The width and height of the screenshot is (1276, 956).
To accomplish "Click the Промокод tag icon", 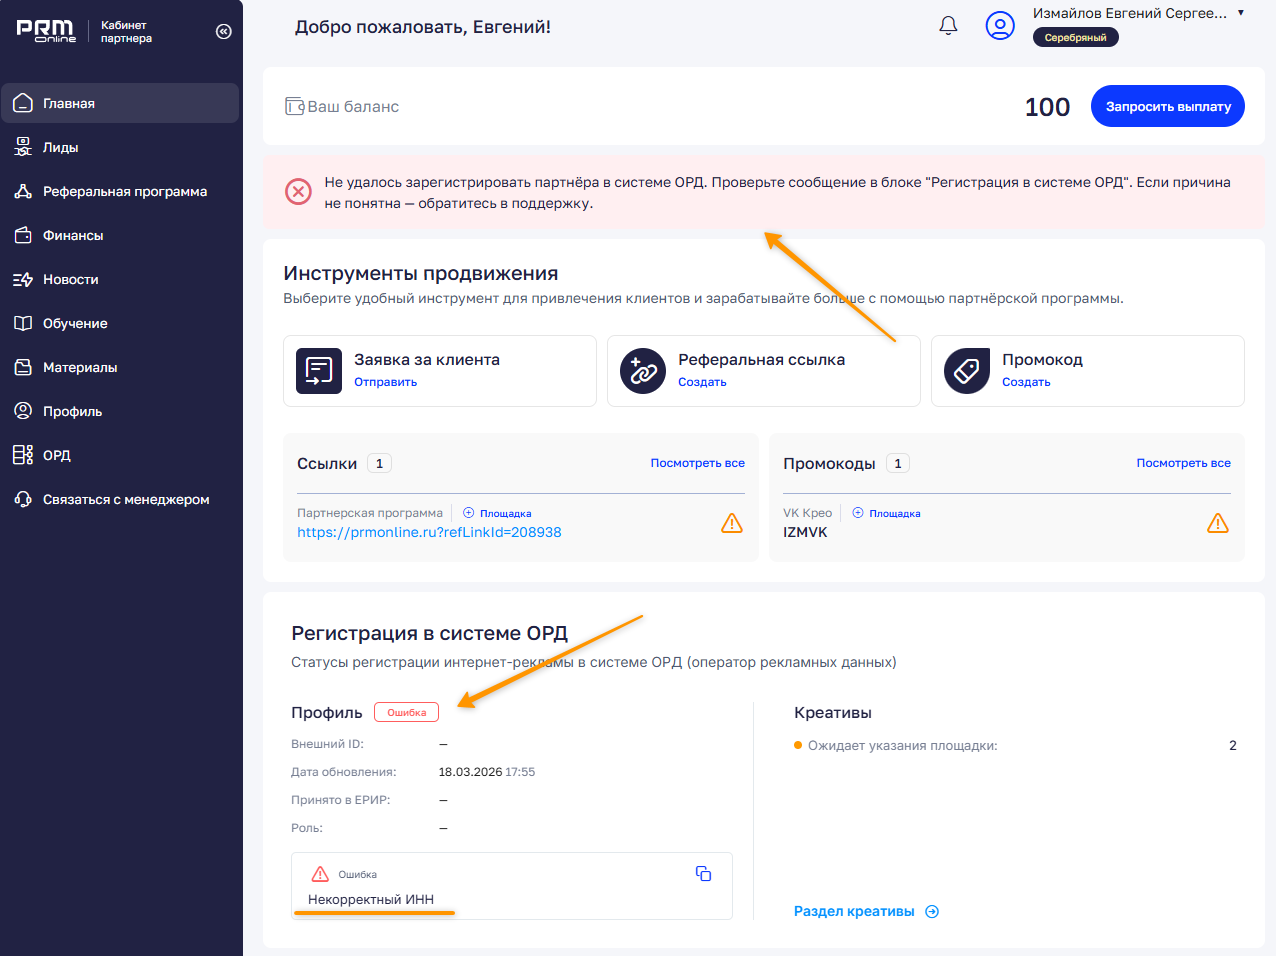I will click(967, 371).
